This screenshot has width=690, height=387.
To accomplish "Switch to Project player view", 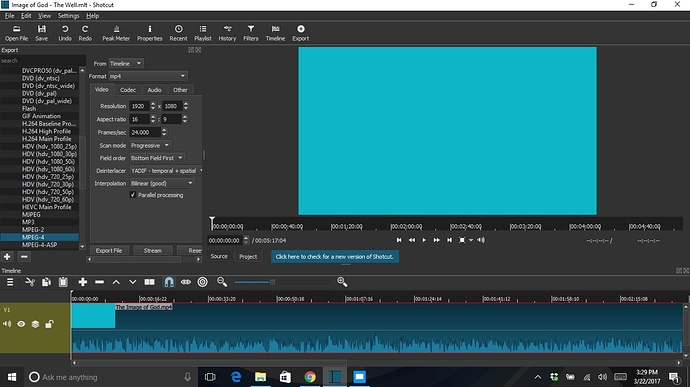I will pyautogui.click(x=248, y=257).
